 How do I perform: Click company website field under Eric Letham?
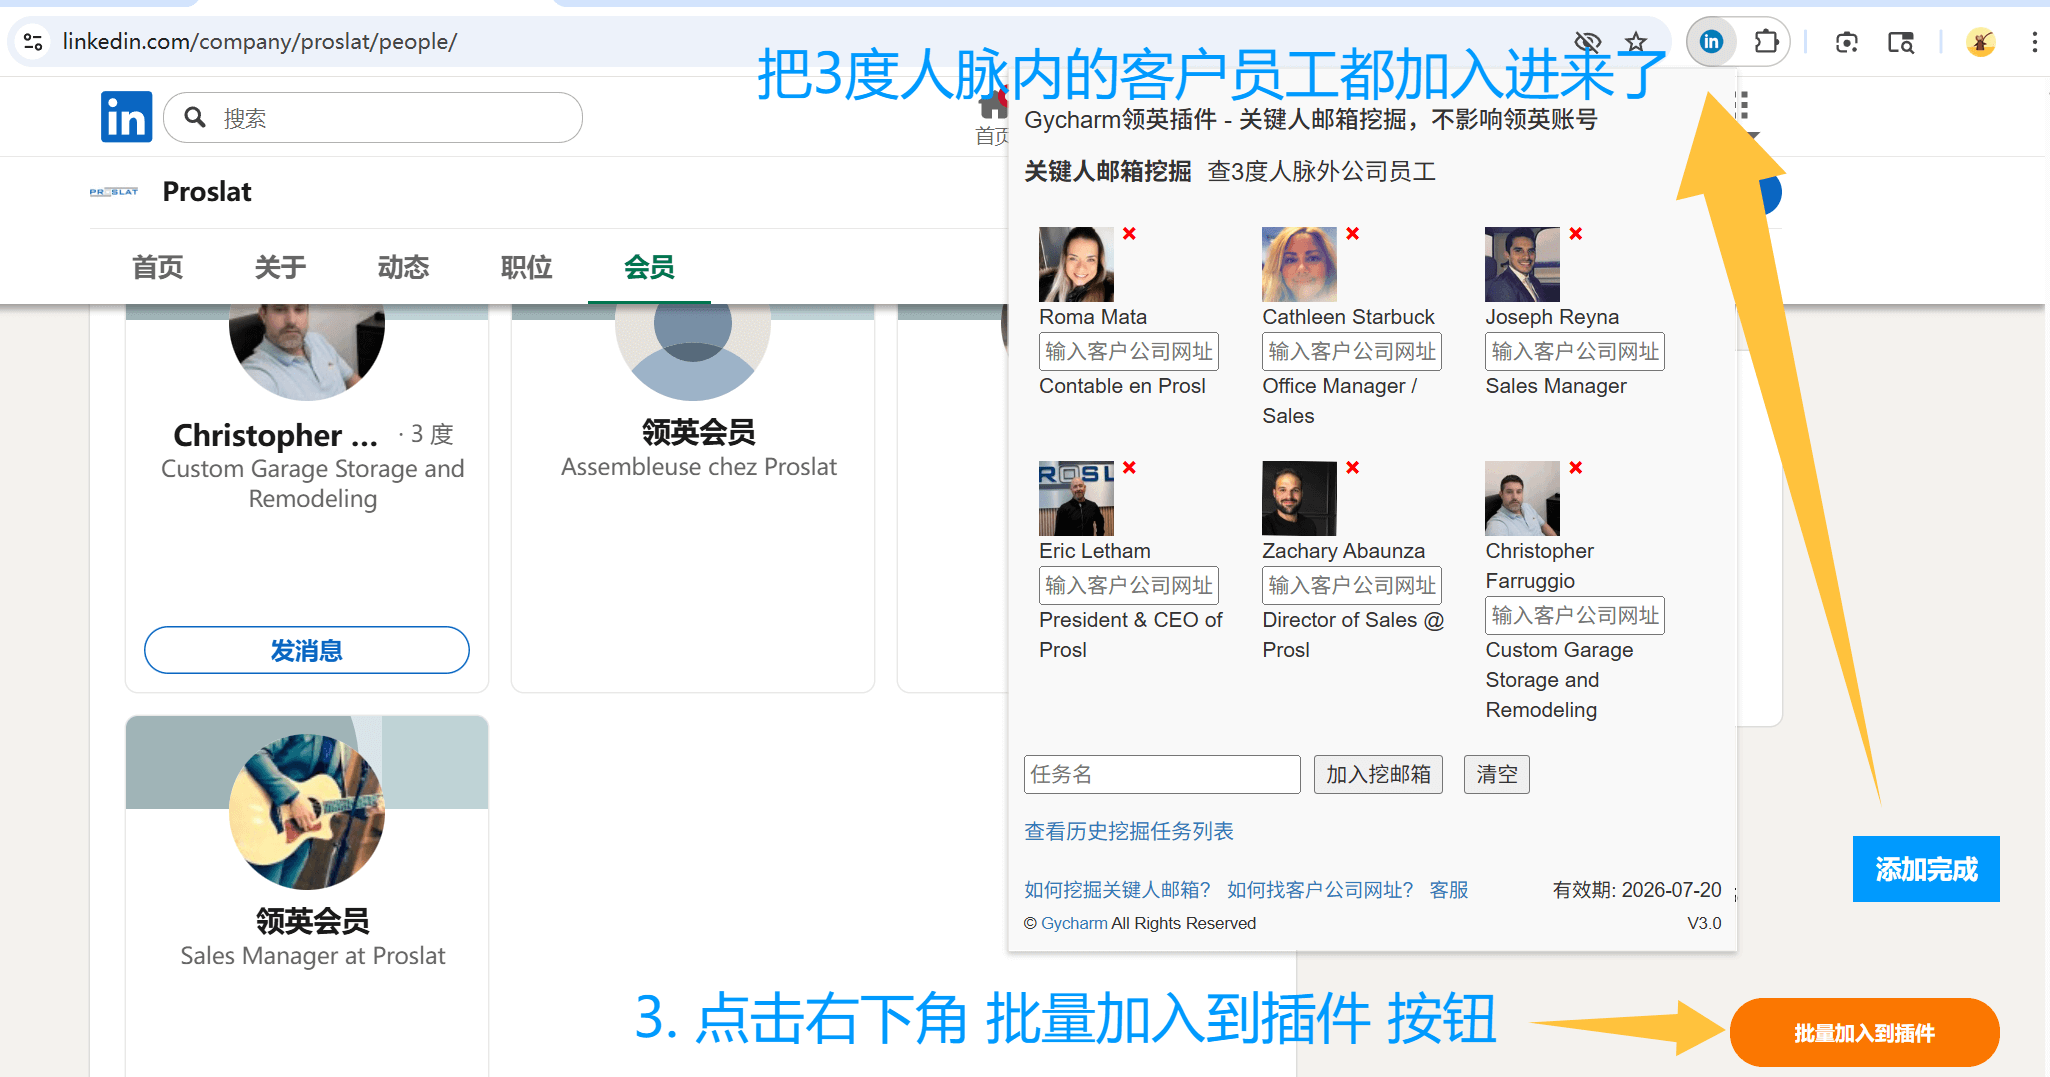1129,585
